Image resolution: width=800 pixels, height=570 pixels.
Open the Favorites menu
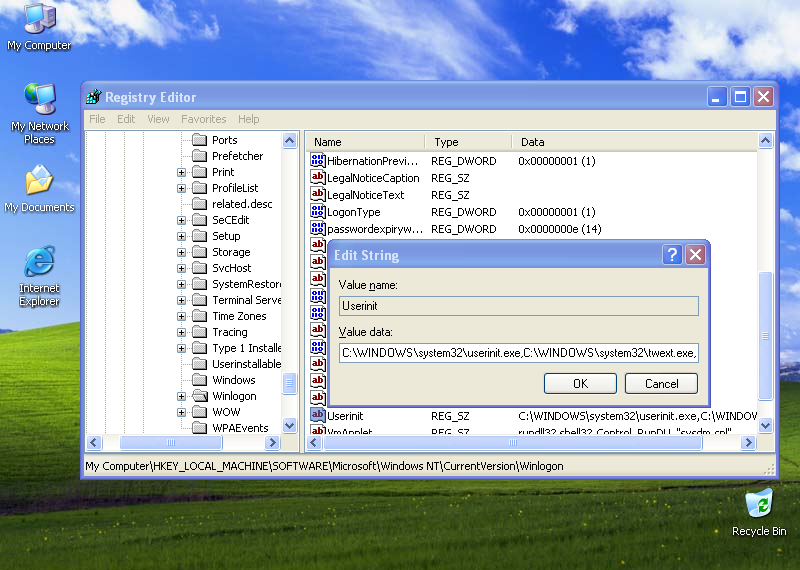204,119
